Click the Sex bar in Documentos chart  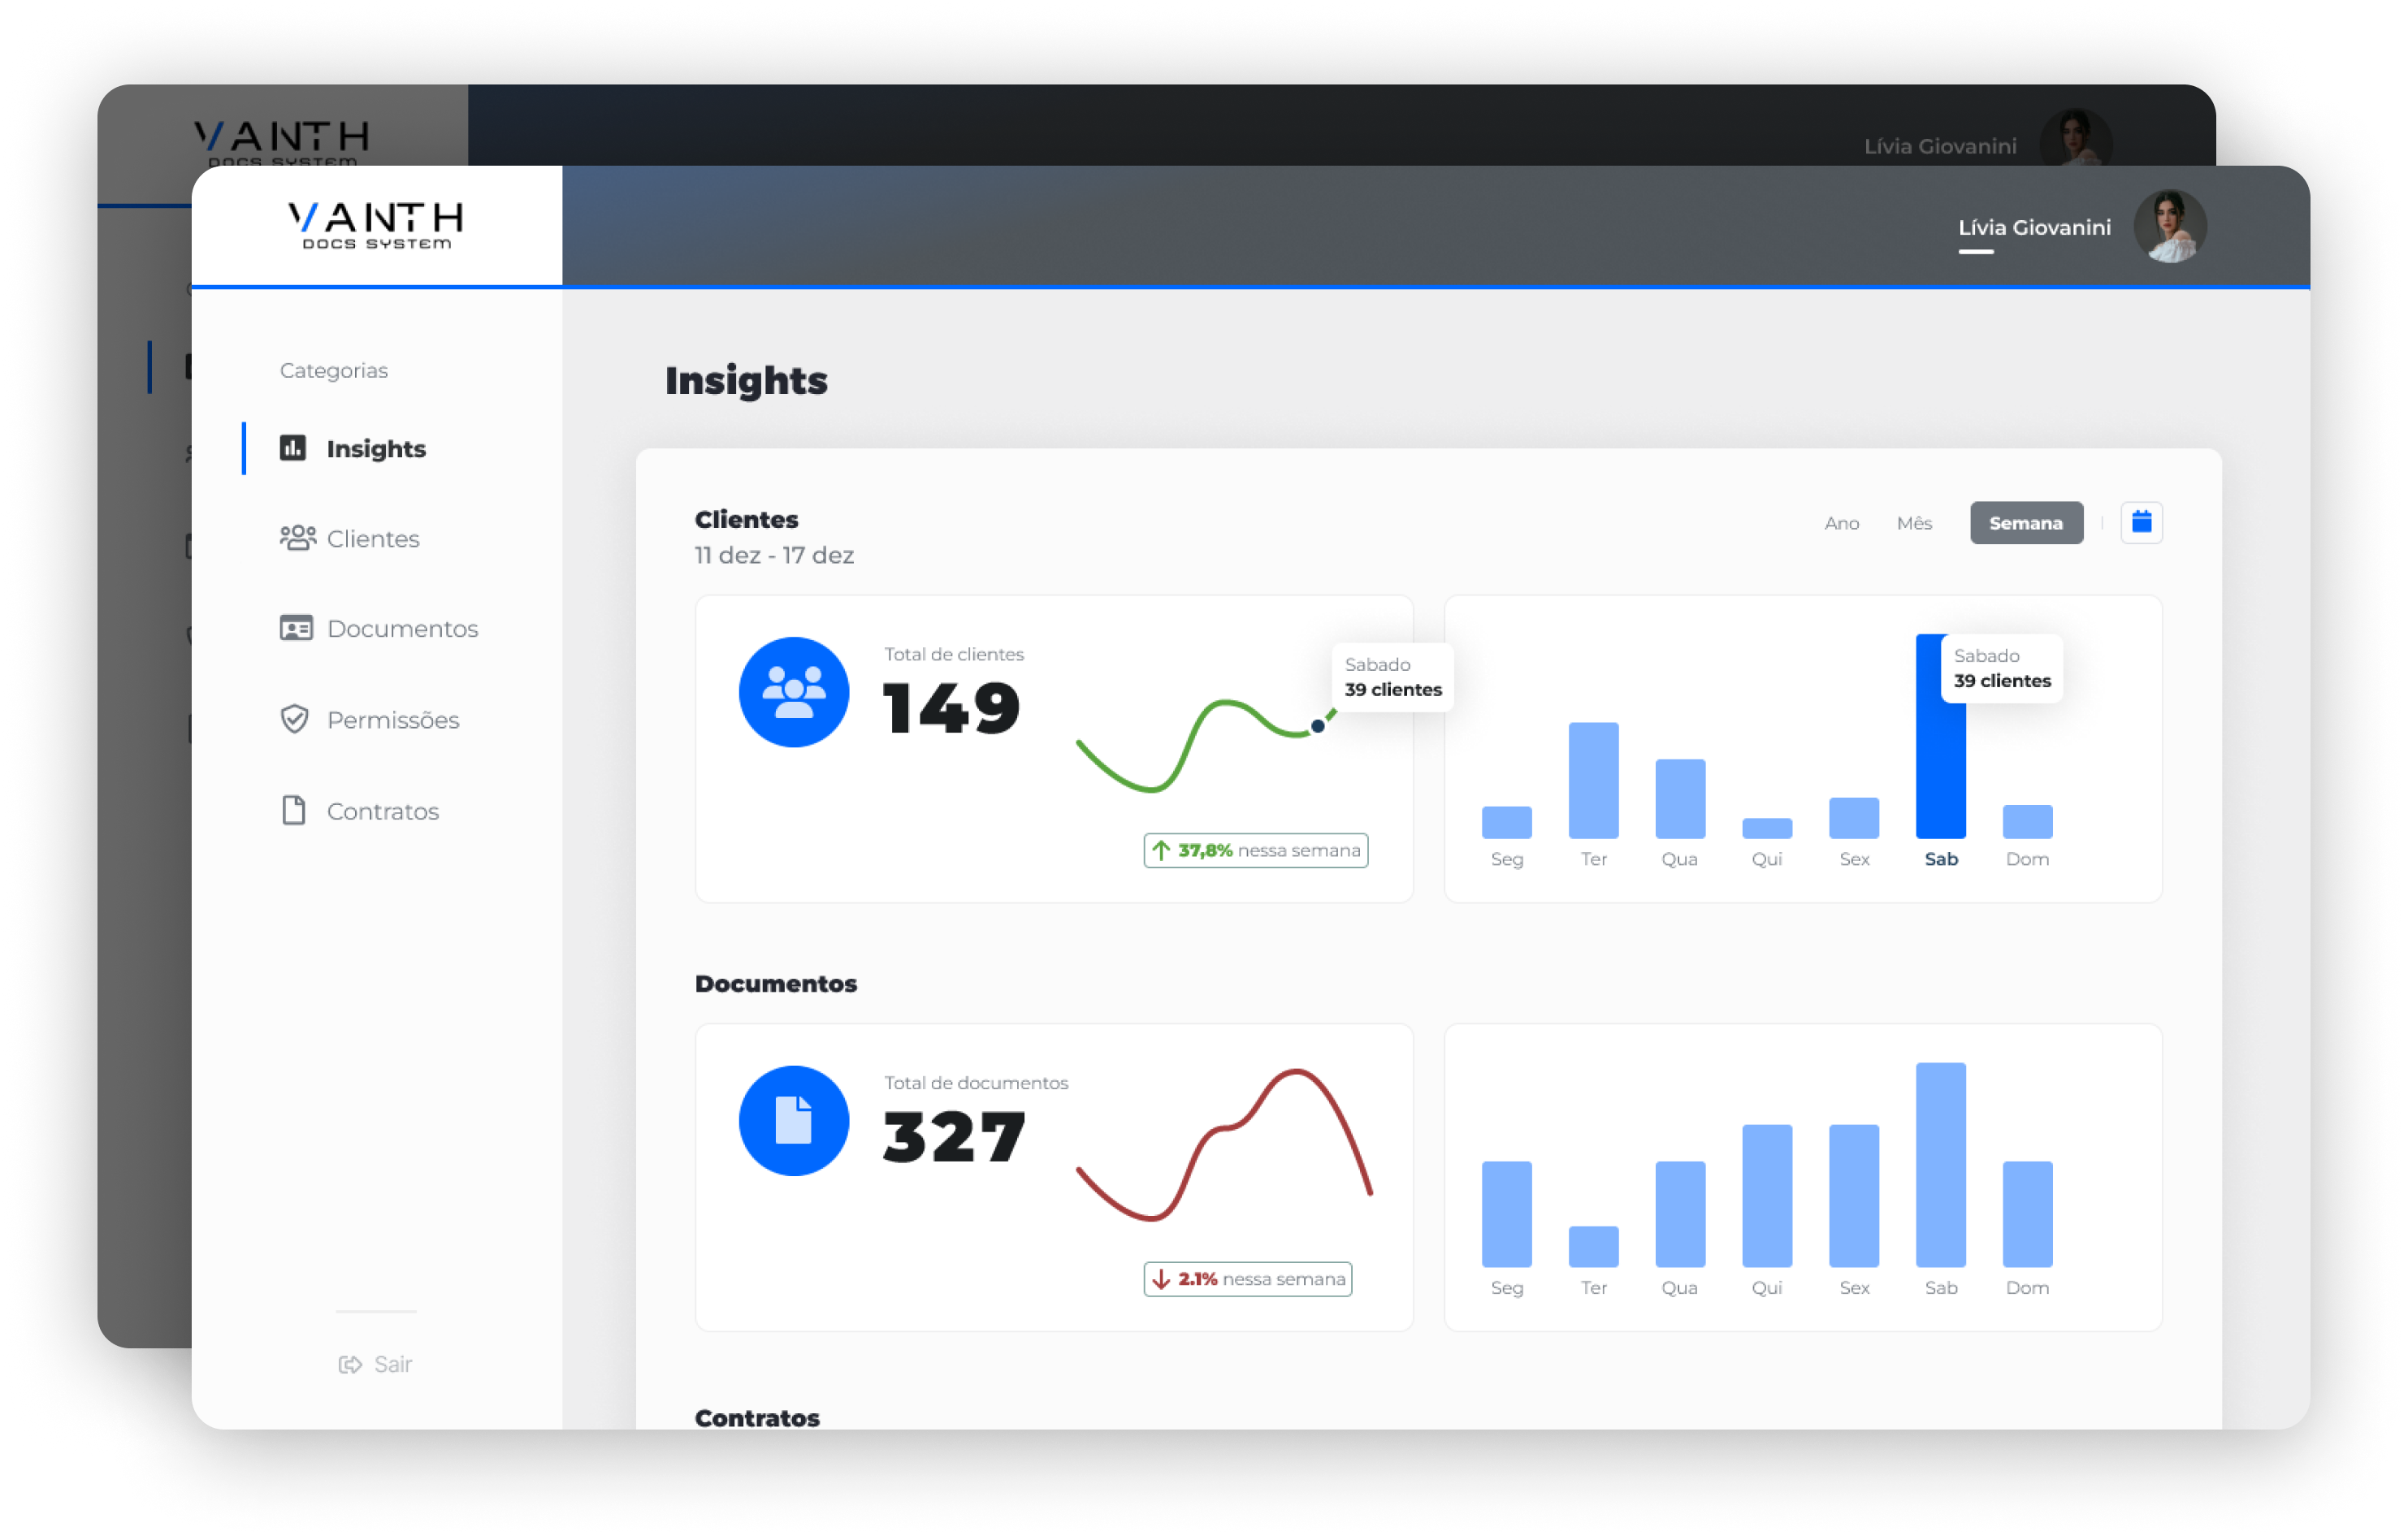[x=1854, y=1196]
